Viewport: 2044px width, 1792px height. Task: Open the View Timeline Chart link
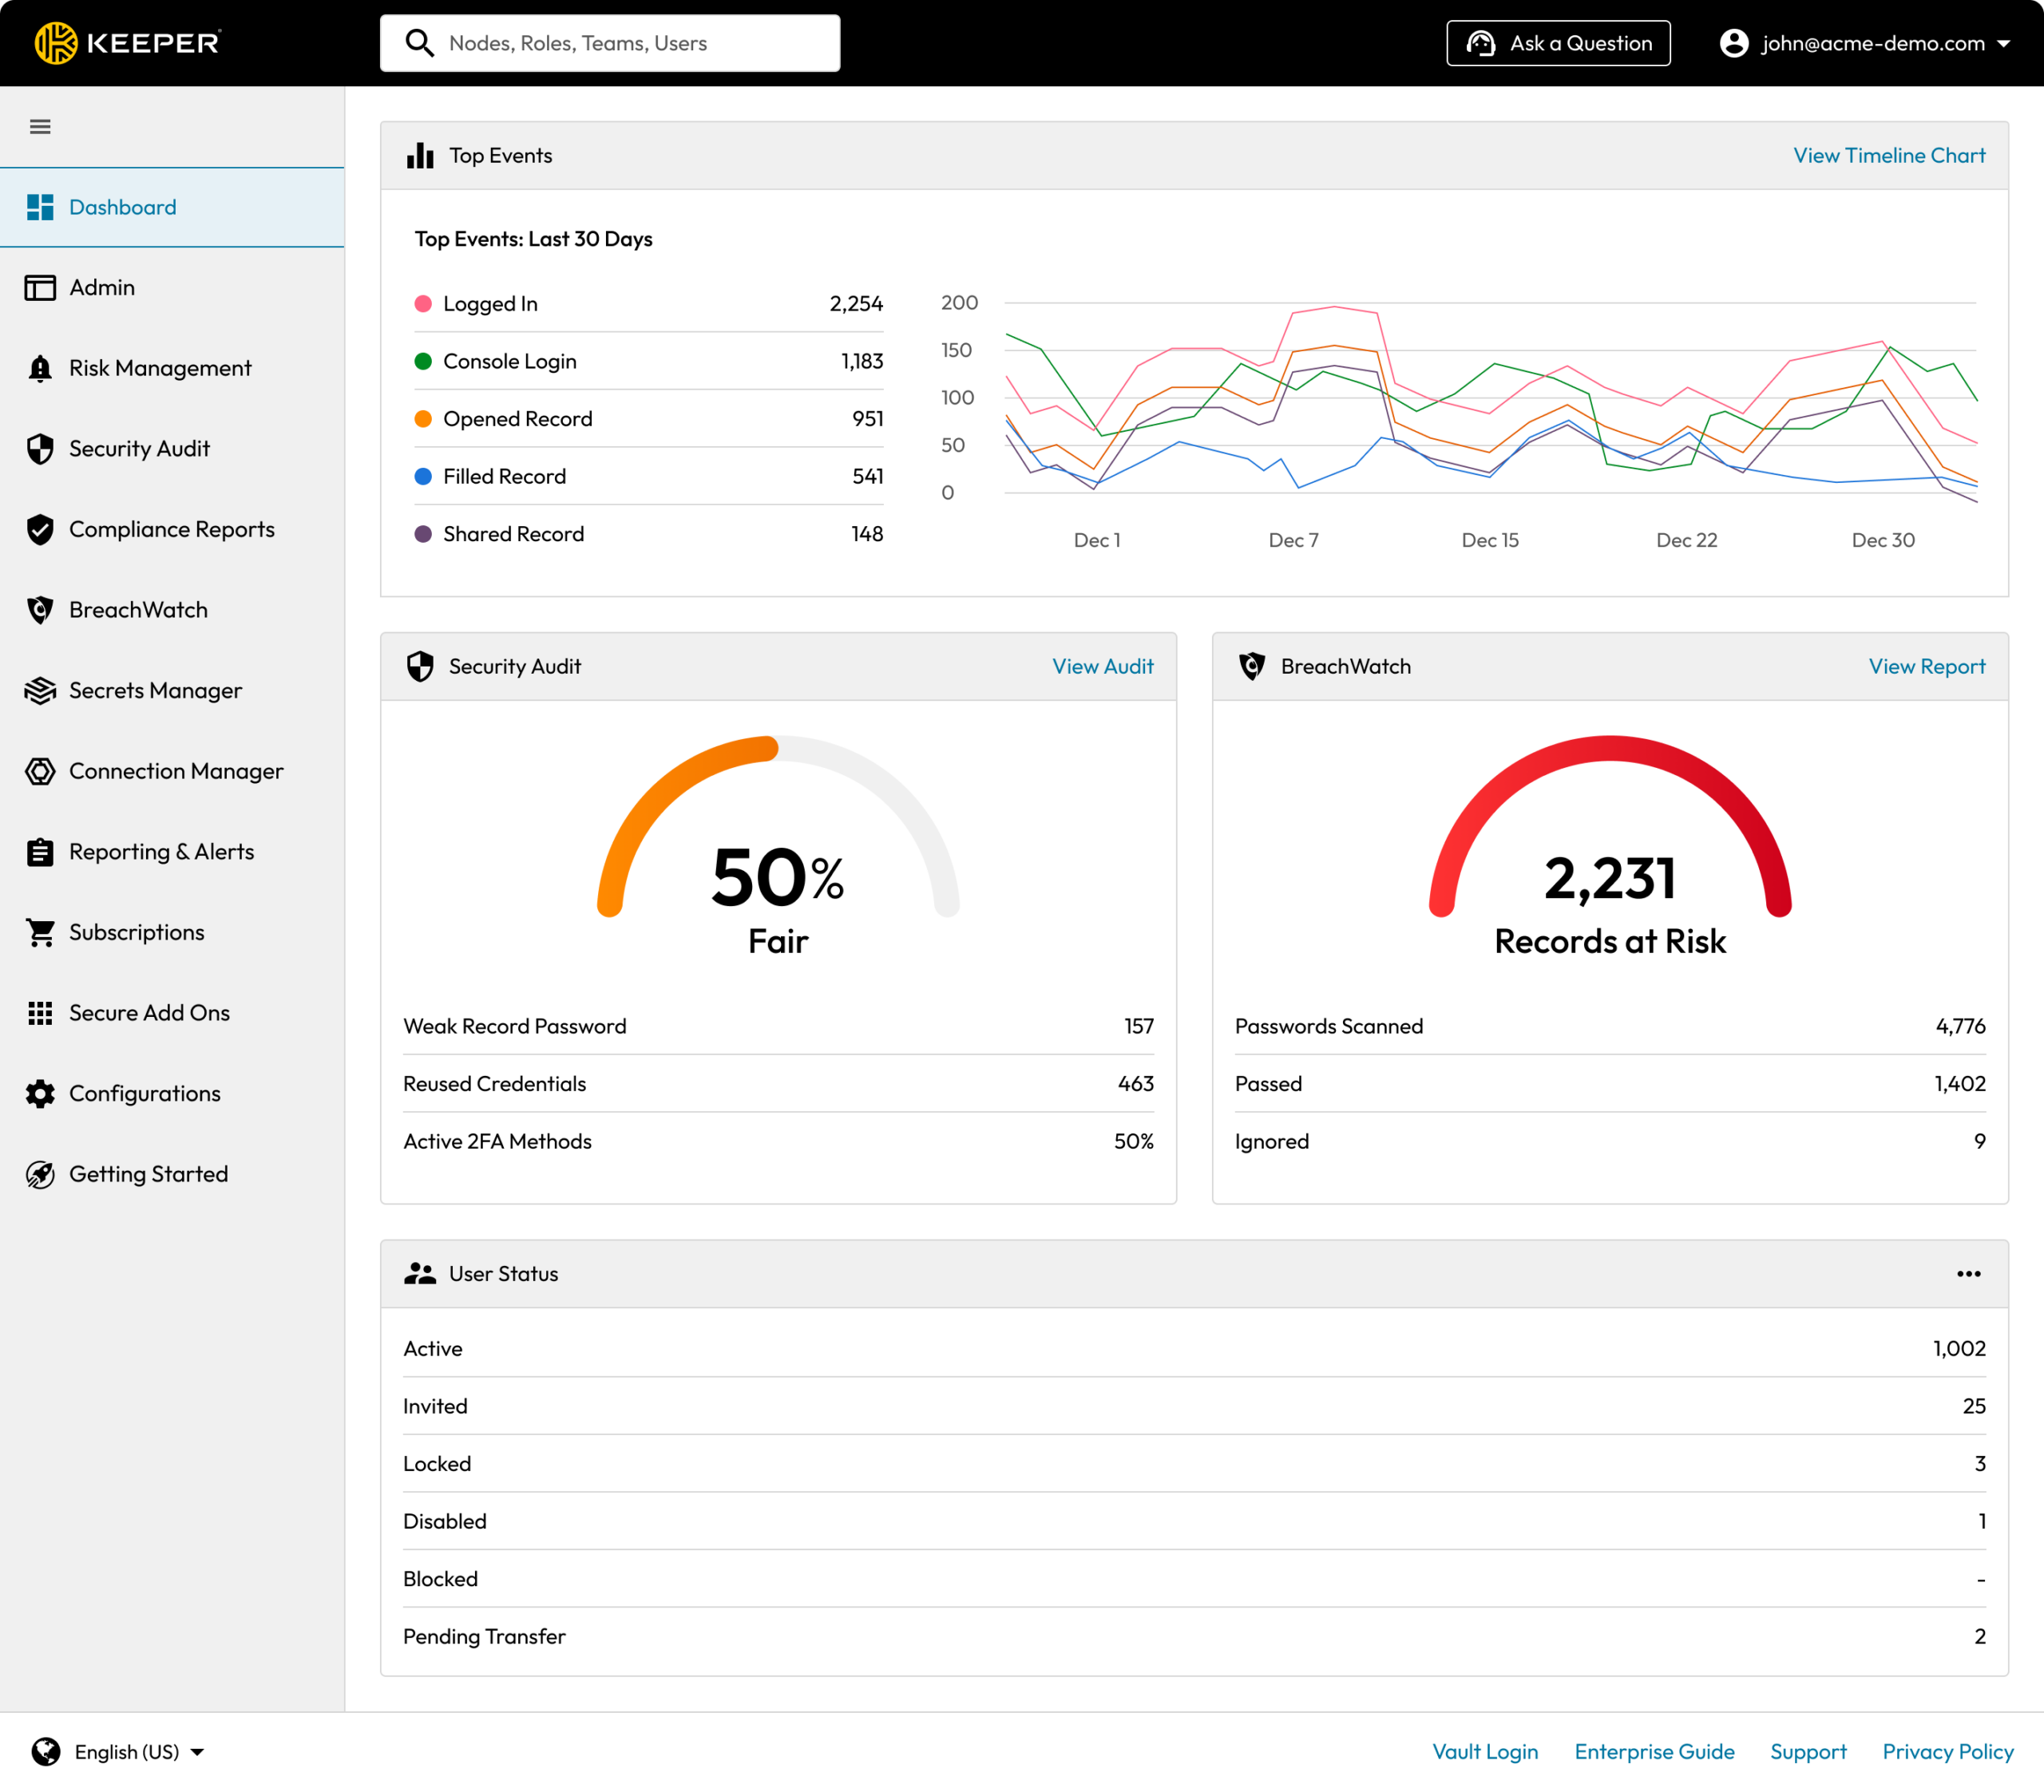click(x=1888, y=155)
